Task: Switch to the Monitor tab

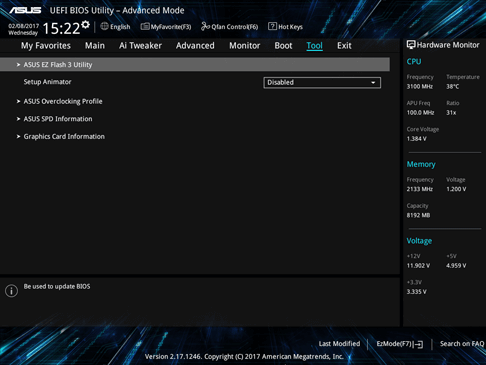Action: 244,46
